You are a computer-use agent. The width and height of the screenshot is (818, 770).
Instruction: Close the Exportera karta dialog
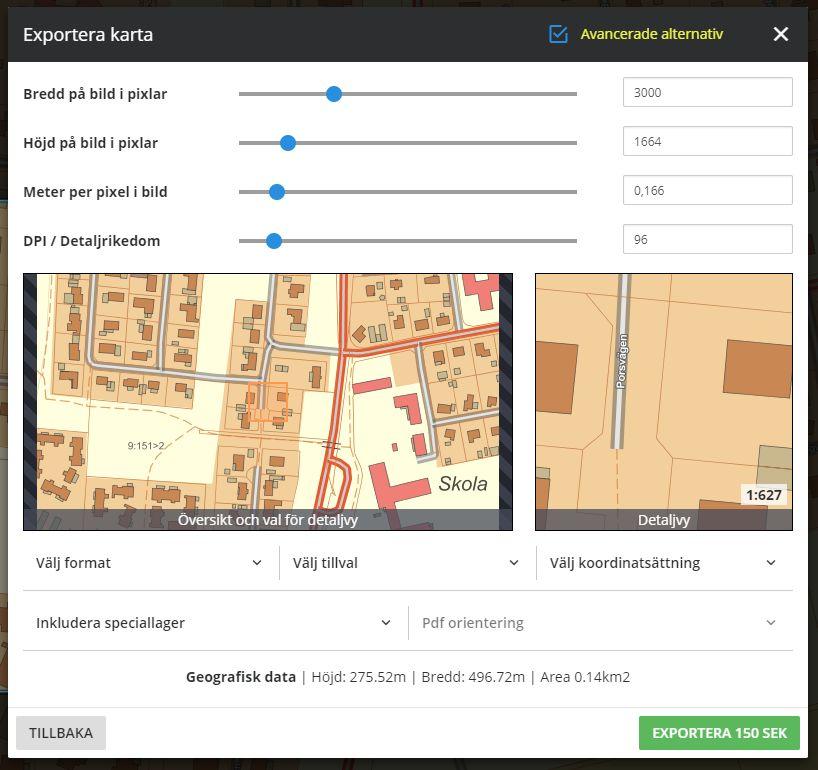780,34
